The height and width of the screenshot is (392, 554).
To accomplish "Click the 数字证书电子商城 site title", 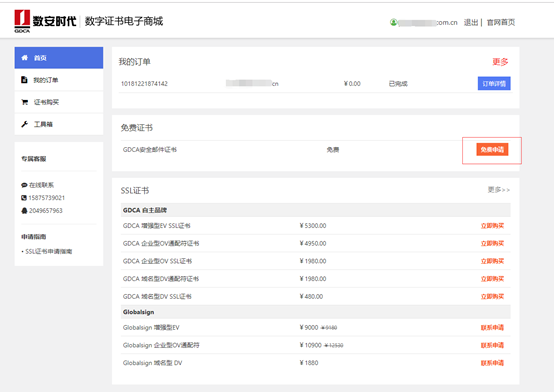I will [124, 21].
